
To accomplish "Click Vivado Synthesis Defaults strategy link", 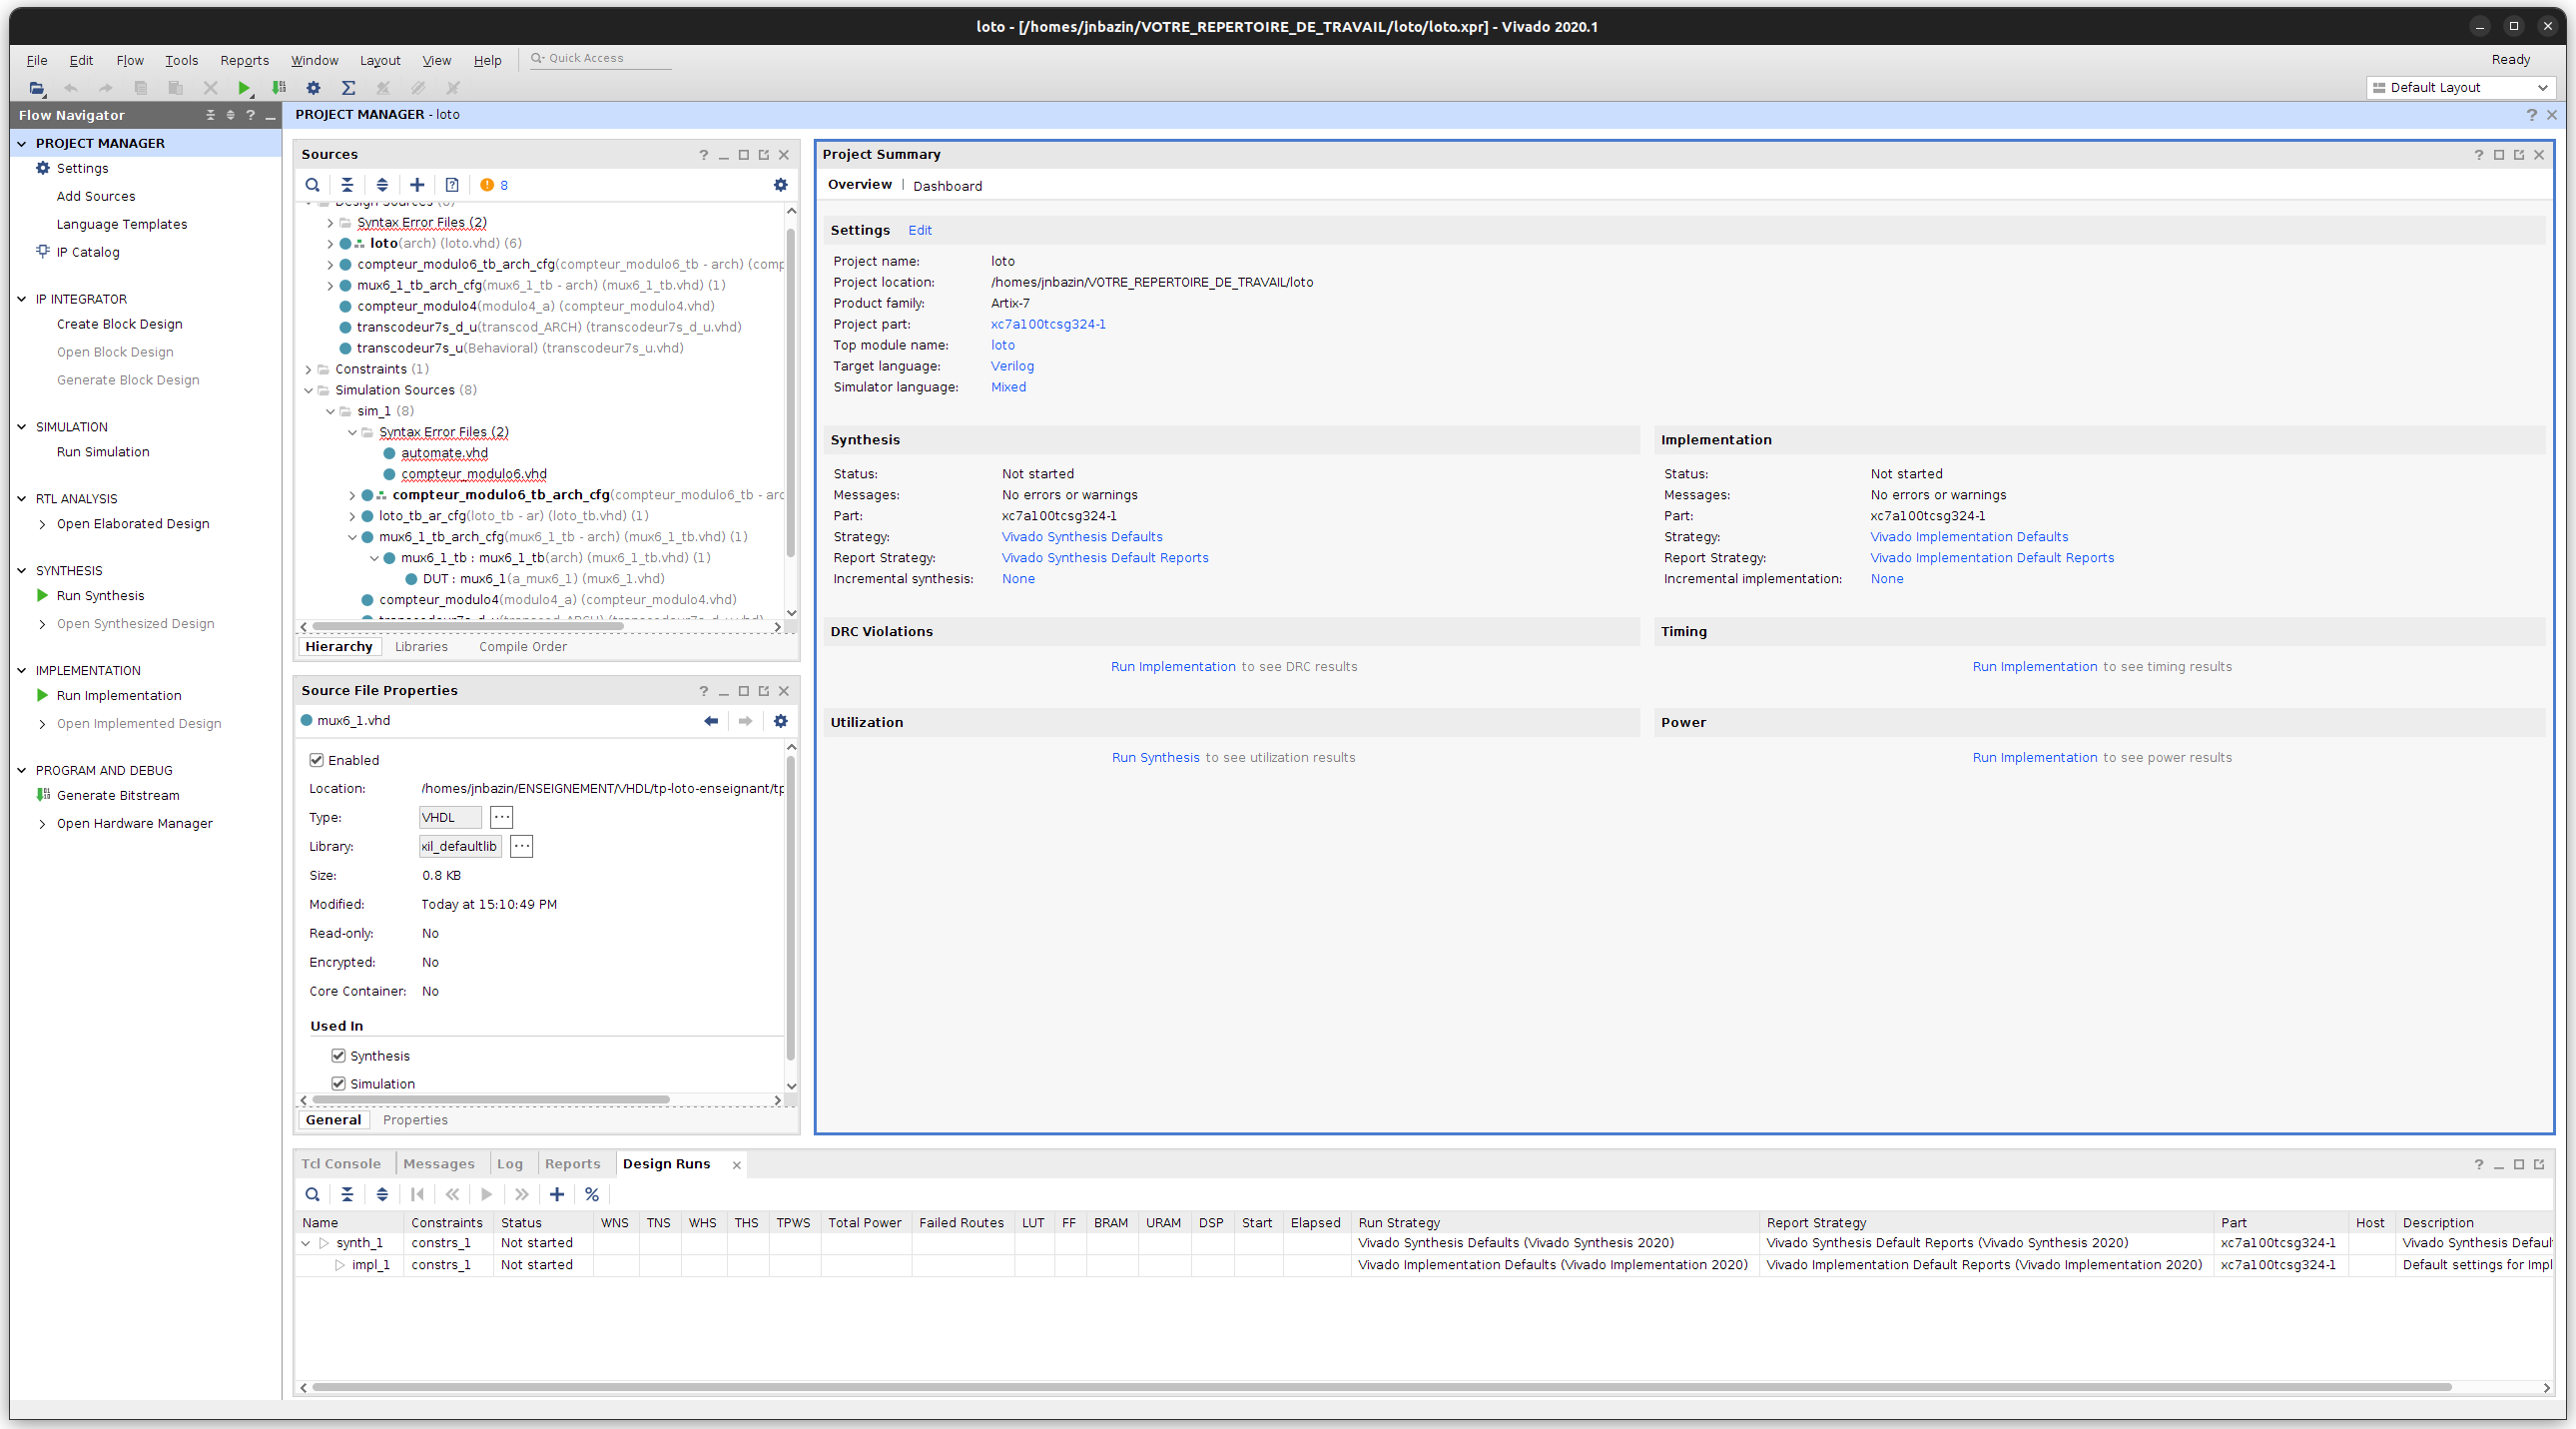I will [1082, 537].
